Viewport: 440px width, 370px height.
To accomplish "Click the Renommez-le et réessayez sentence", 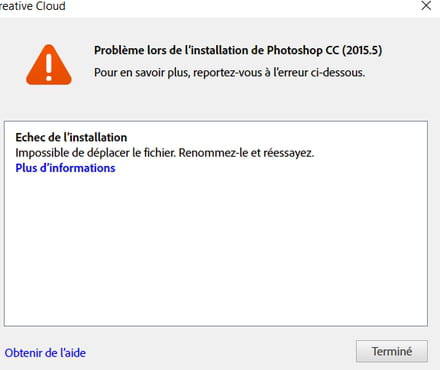I will (x=246, y=153).
